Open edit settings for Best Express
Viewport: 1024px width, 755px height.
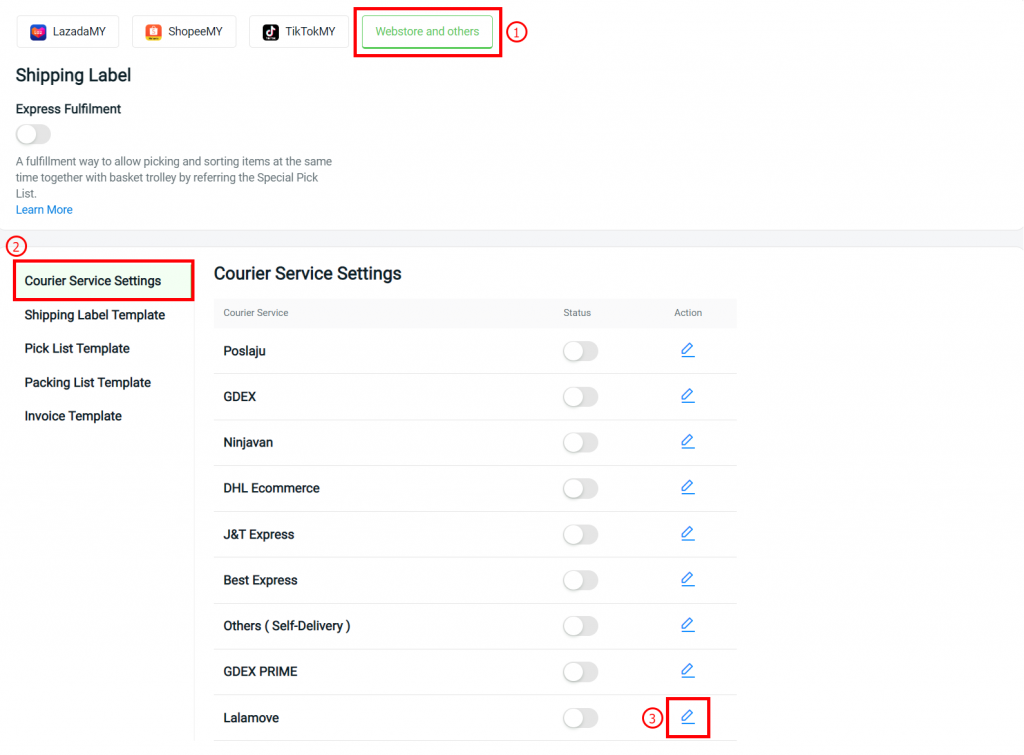pos(687,579)
